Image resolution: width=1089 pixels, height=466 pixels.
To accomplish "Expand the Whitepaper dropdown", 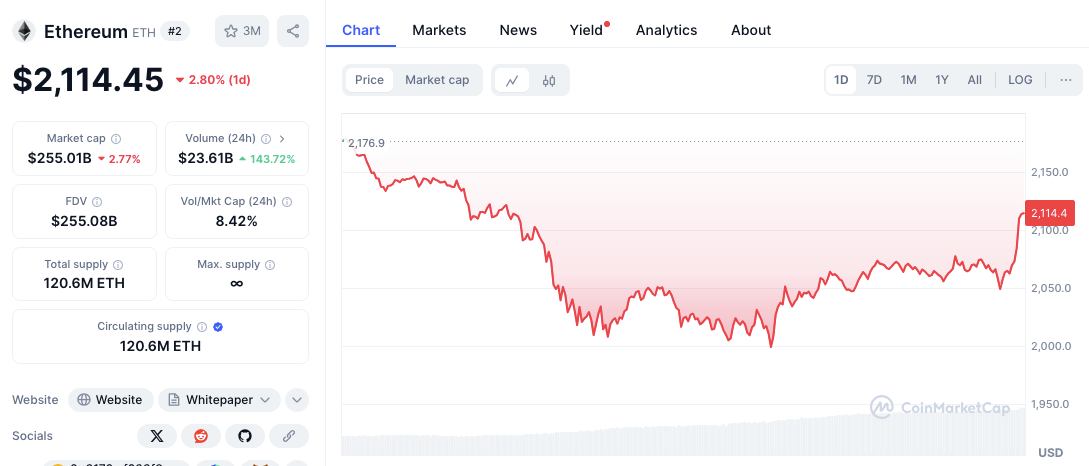I will click(218, 400).
